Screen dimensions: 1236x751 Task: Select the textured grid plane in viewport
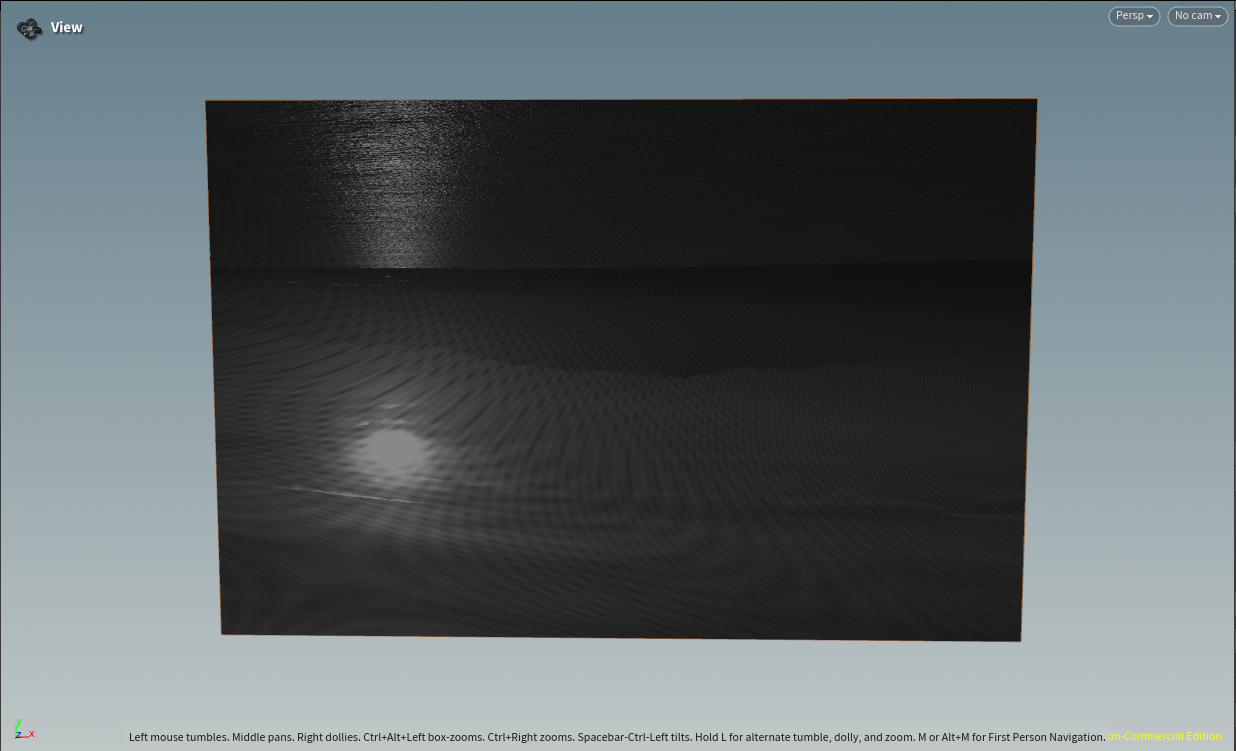(x=621, y=368)
